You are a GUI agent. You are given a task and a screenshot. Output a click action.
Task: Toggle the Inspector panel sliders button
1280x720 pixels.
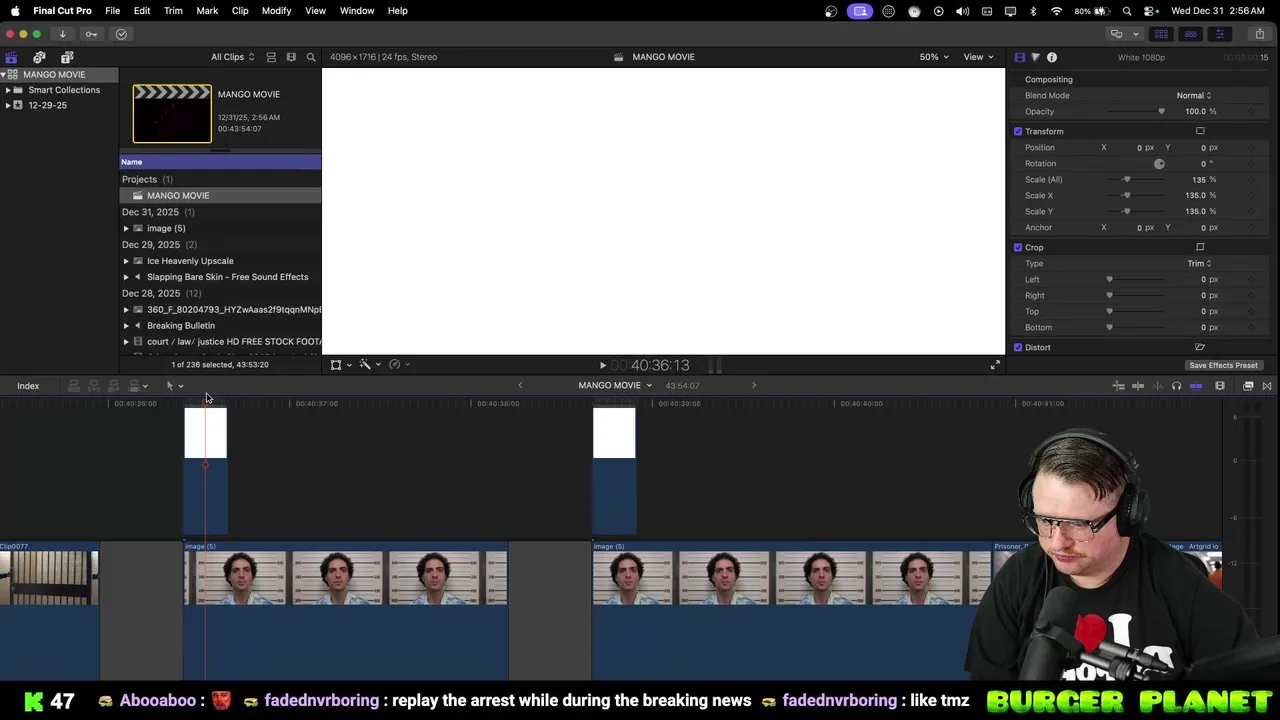1219,34
